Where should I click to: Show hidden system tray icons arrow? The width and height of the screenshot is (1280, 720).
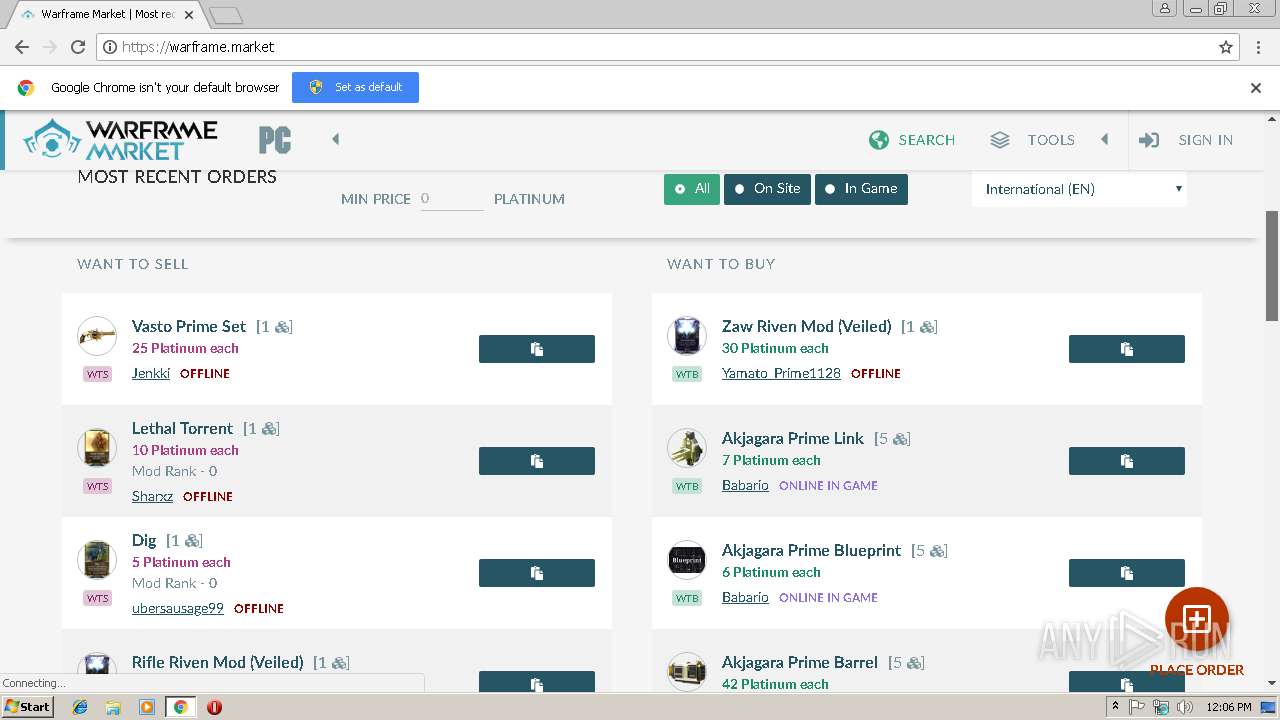[x=1115, y=707]
